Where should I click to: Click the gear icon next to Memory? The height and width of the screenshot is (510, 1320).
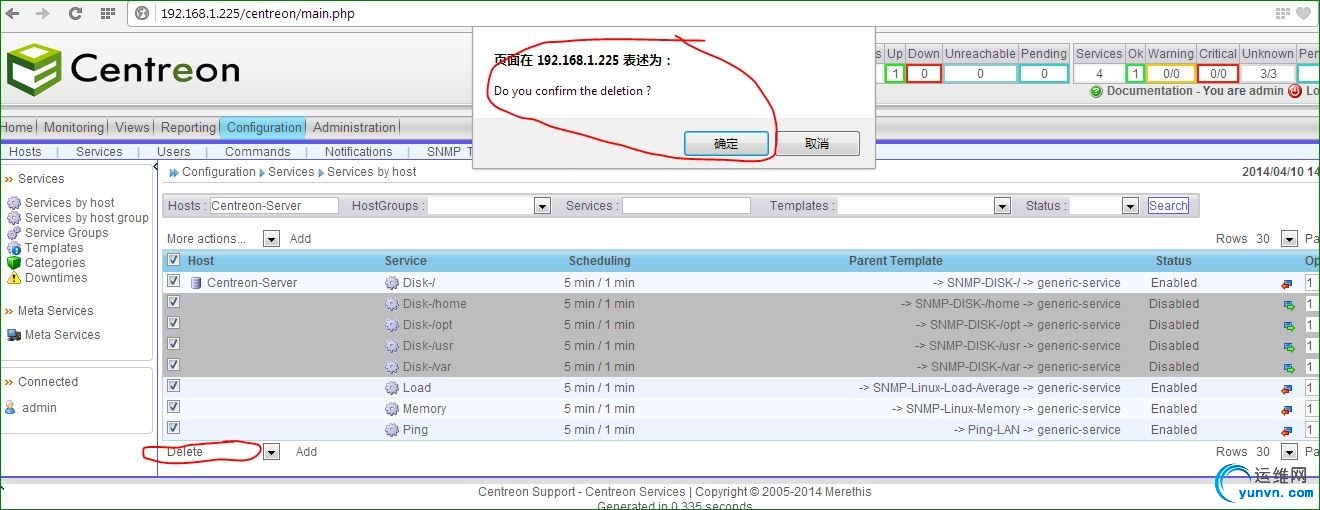click(392, 409)
